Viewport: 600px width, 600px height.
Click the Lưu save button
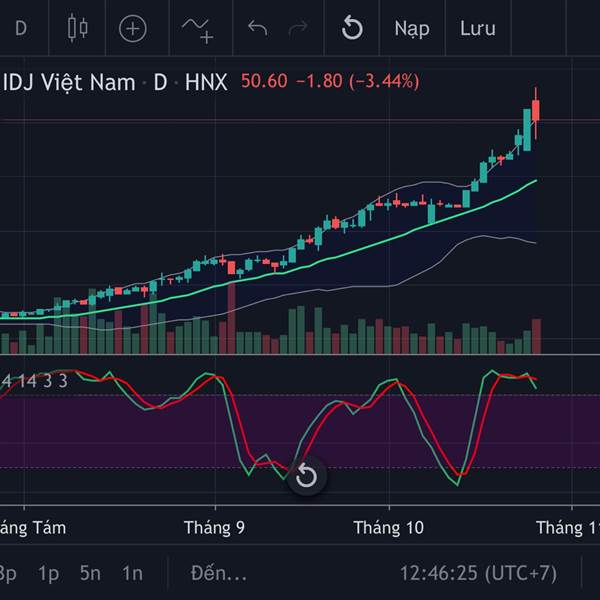pyautogui.click(x=478, y=29)
